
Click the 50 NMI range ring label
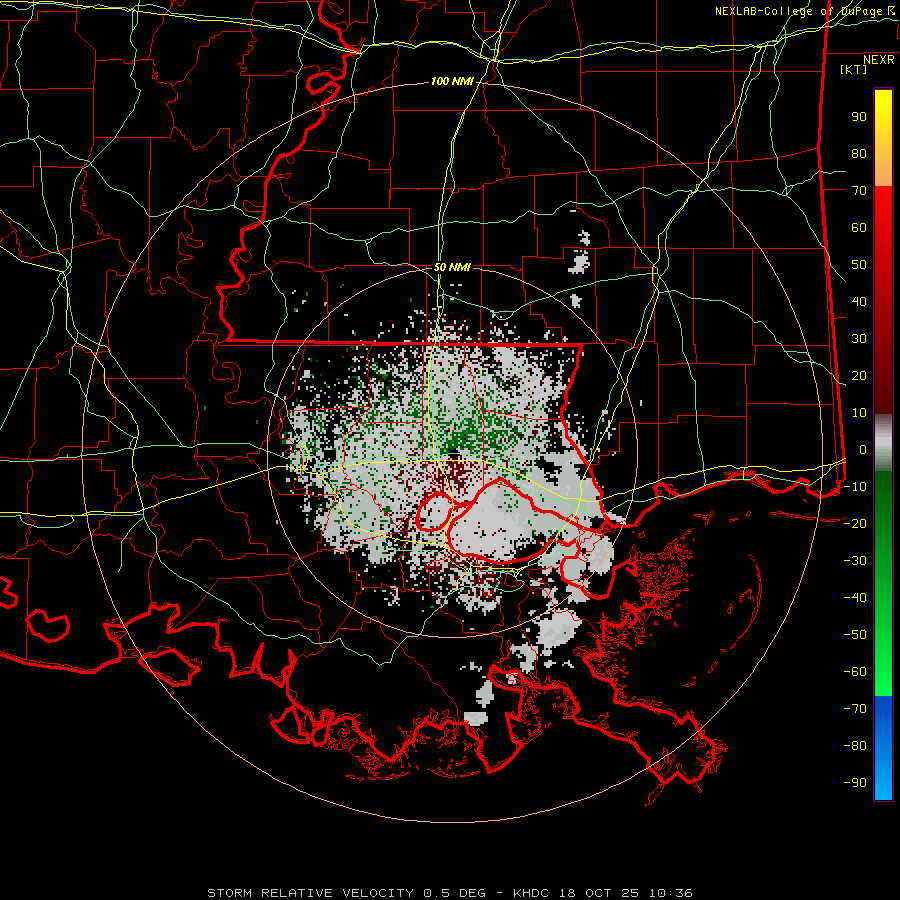click(452, 267)
